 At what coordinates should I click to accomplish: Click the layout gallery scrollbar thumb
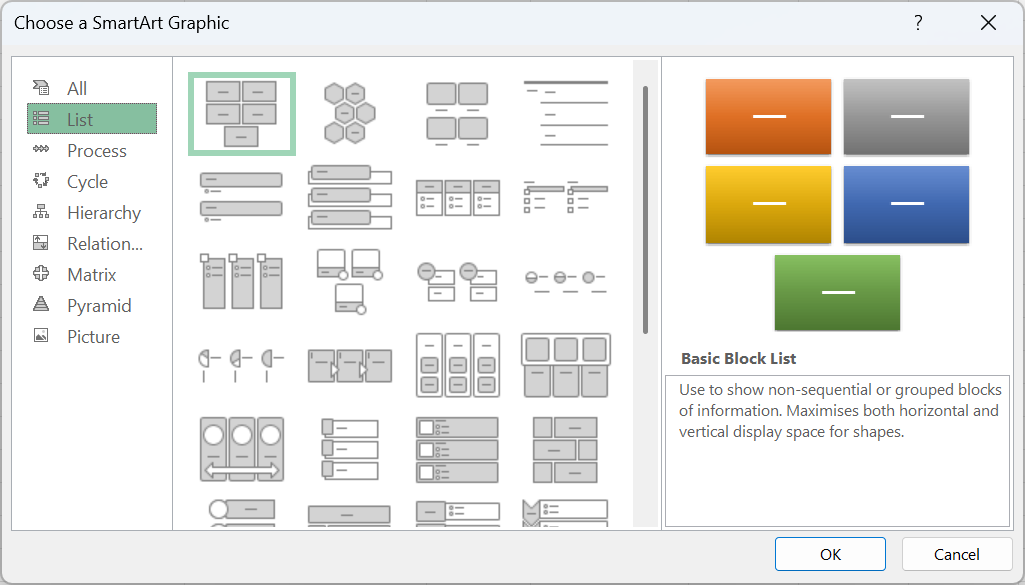645,209
